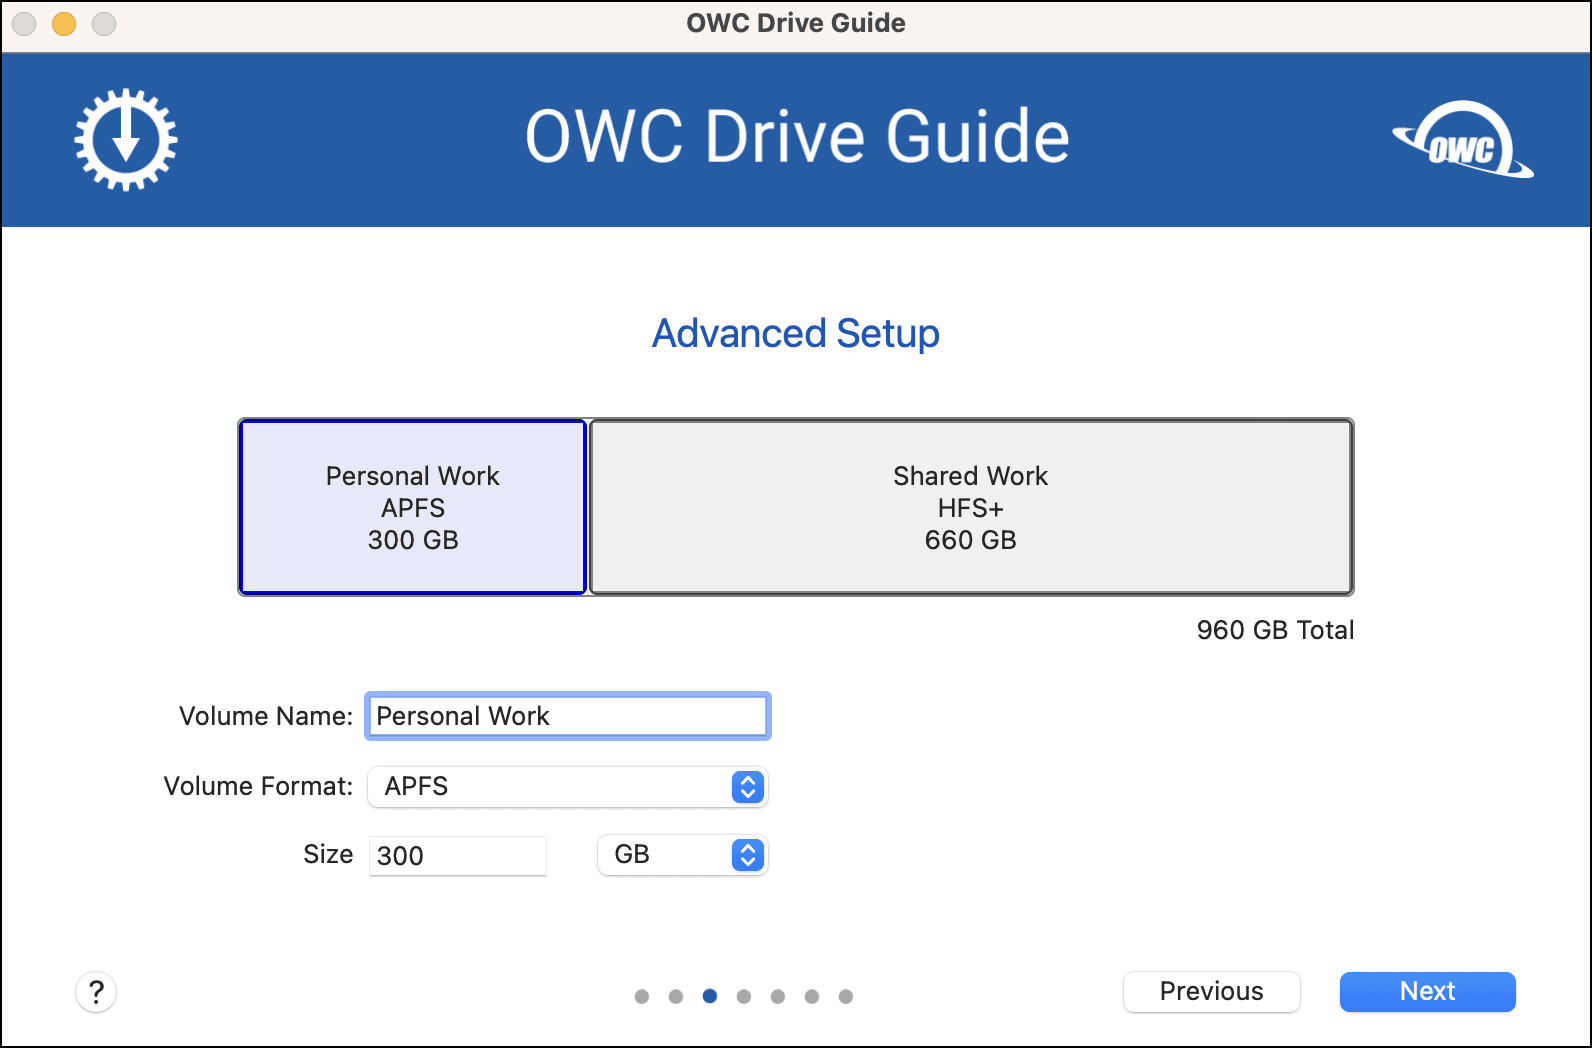Click the OWC logo in header
1592x1048 pixels.
point(1463,140)
